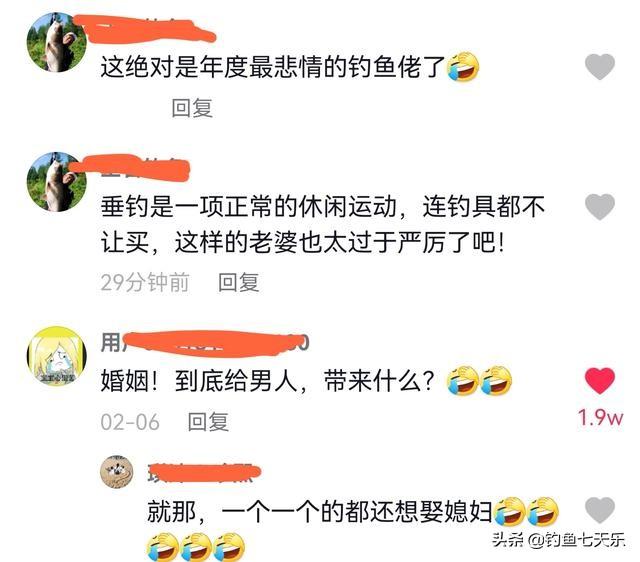640x562 pixels.
Task: Click the 29分钟前 timestamp
Action: click(144, 282)
